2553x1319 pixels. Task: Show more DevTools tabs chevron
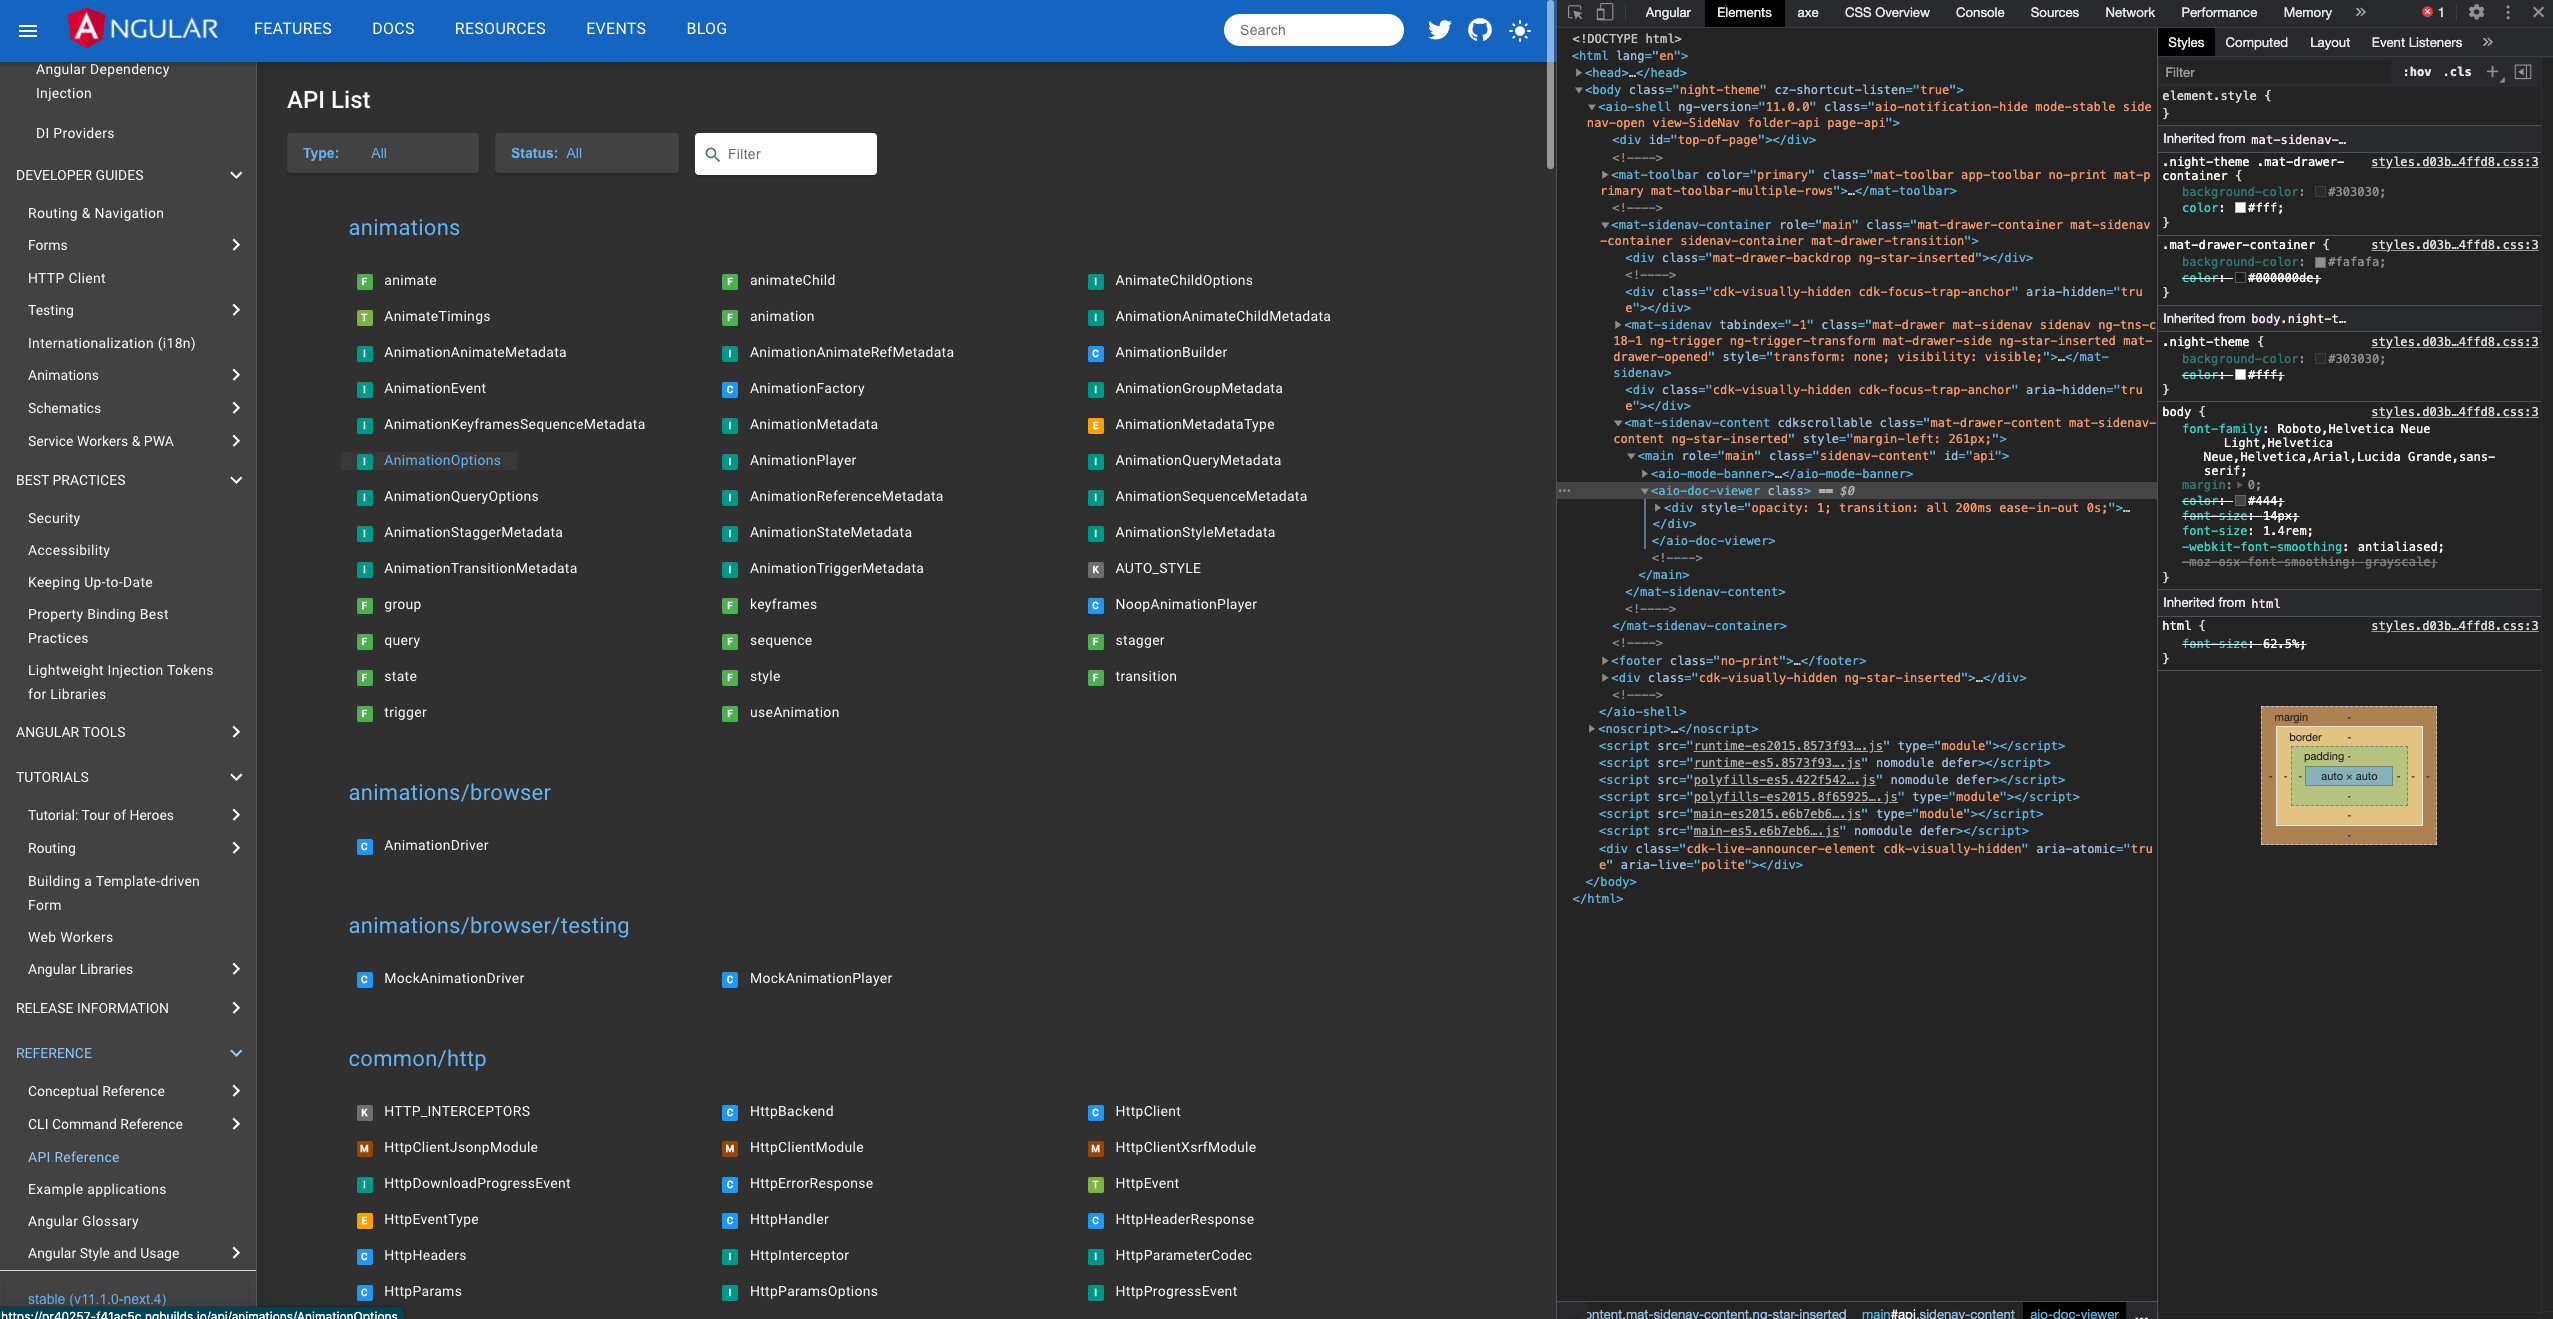click(2361, 12)
